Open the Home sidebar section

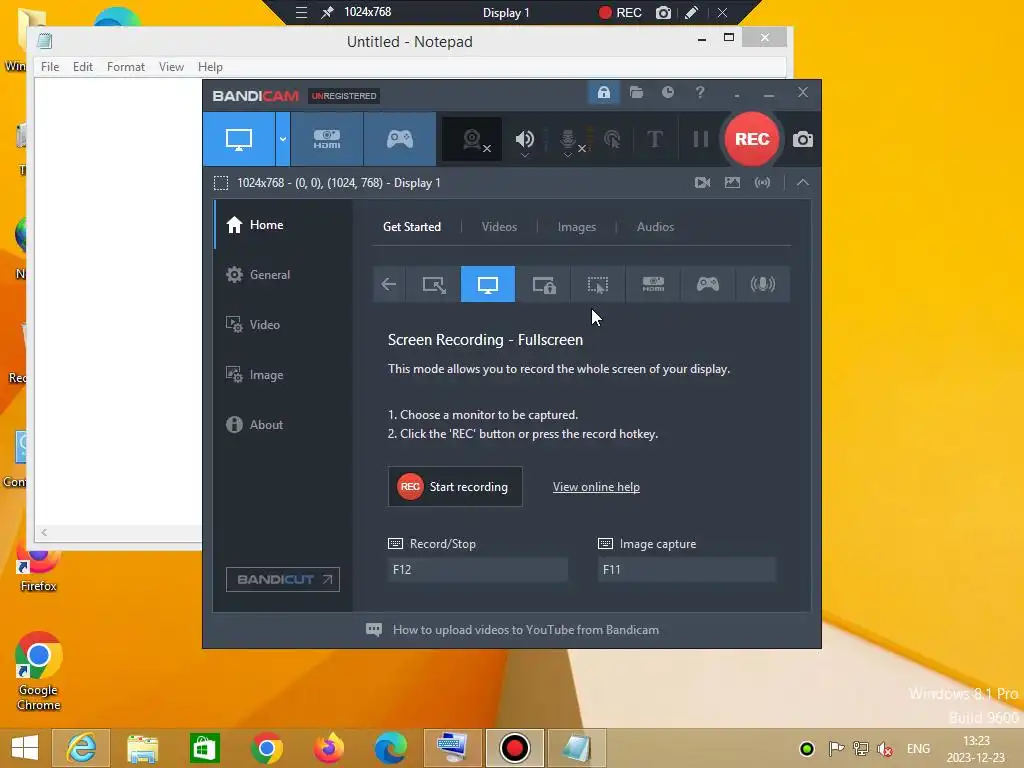tap(283, 225)
